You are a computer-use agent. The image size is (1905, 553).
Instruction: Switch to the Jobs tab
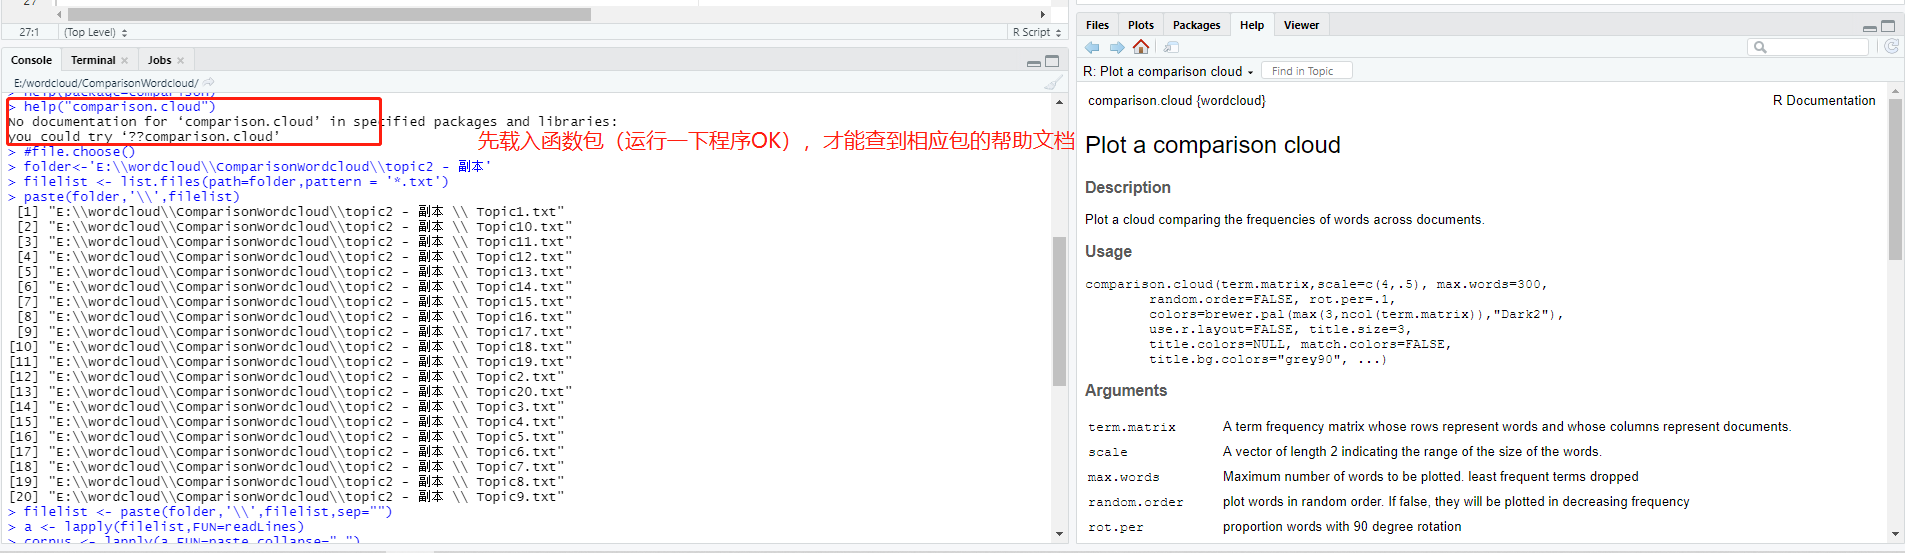[x=160, y=60]
